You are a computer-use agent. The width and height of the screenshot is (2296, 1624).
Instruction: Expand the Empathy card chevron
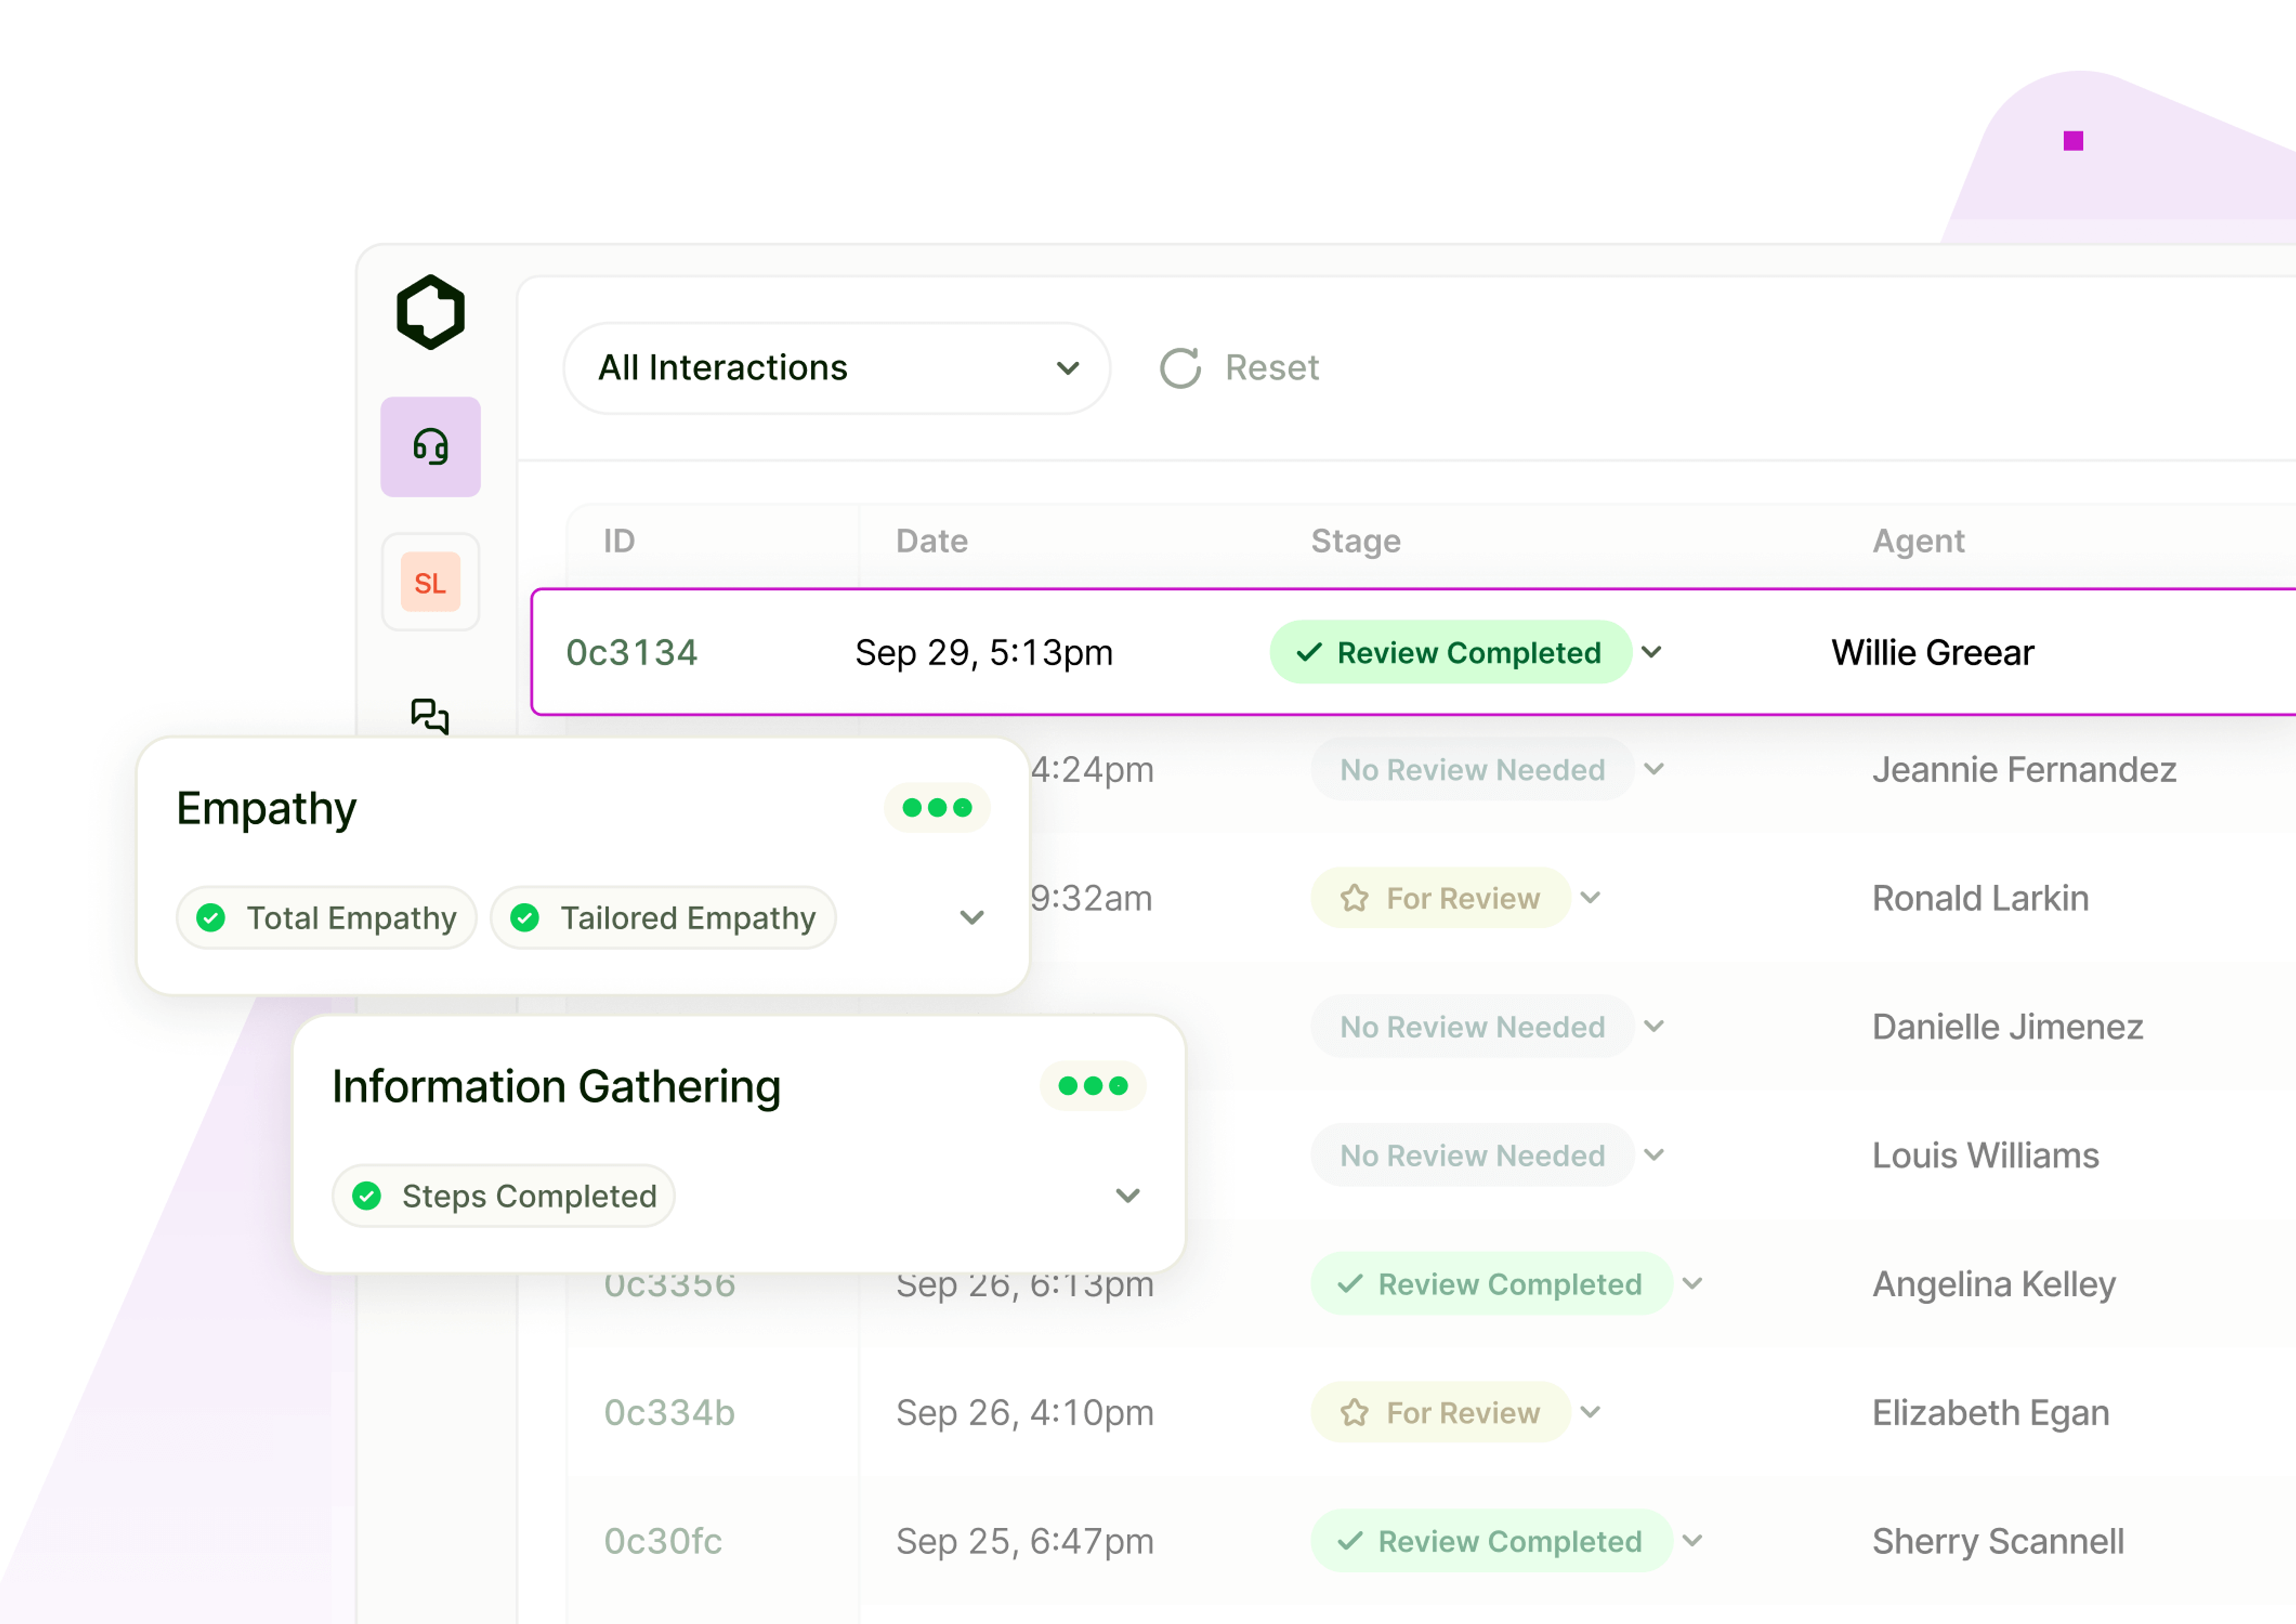[x=972, y=918]
